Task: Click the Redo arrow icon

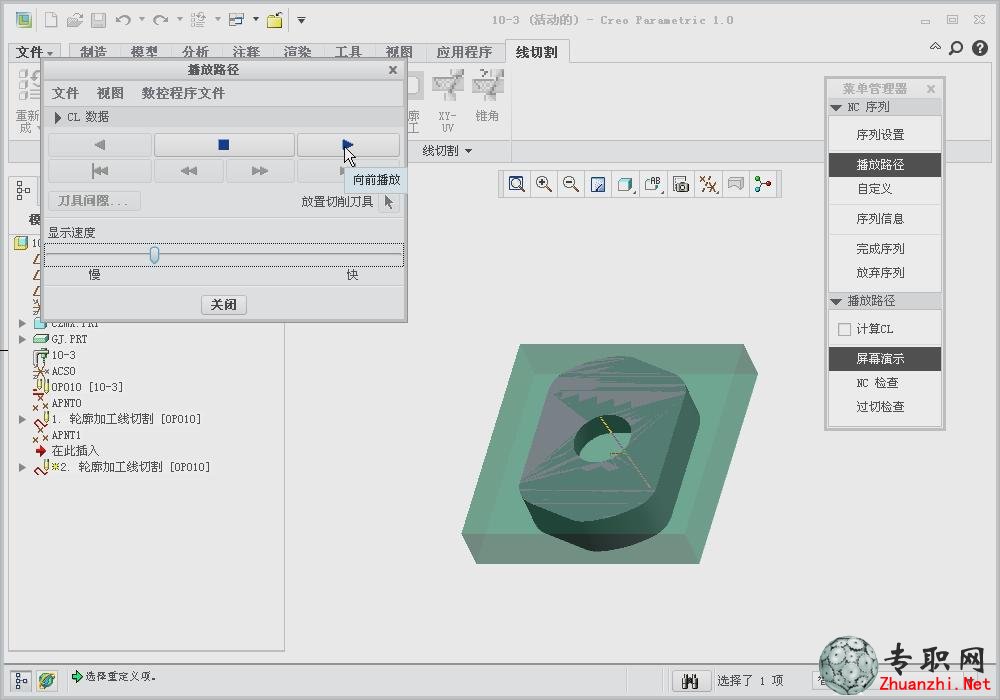Action: click(161, 20)
